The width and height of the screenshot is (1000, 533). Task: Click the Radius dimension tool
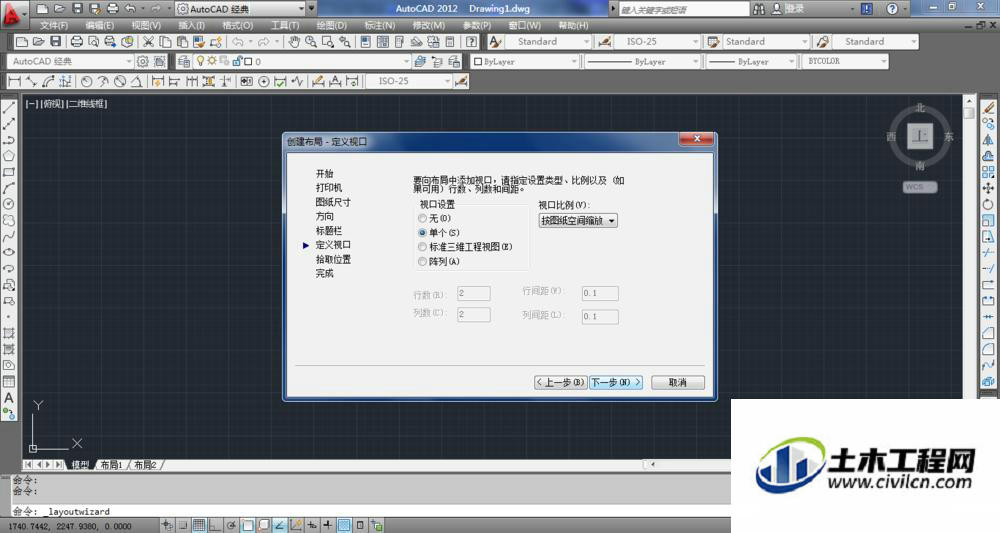coord(87,81)
